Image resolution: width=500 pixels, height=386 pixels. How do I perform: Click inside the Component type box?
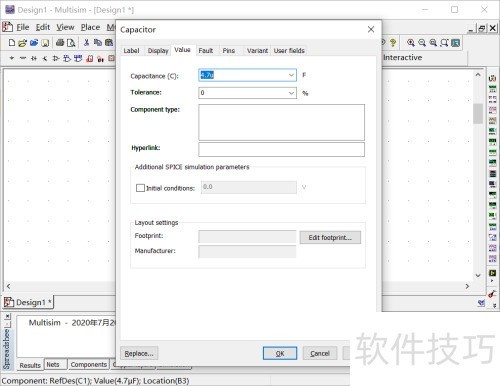281,122
